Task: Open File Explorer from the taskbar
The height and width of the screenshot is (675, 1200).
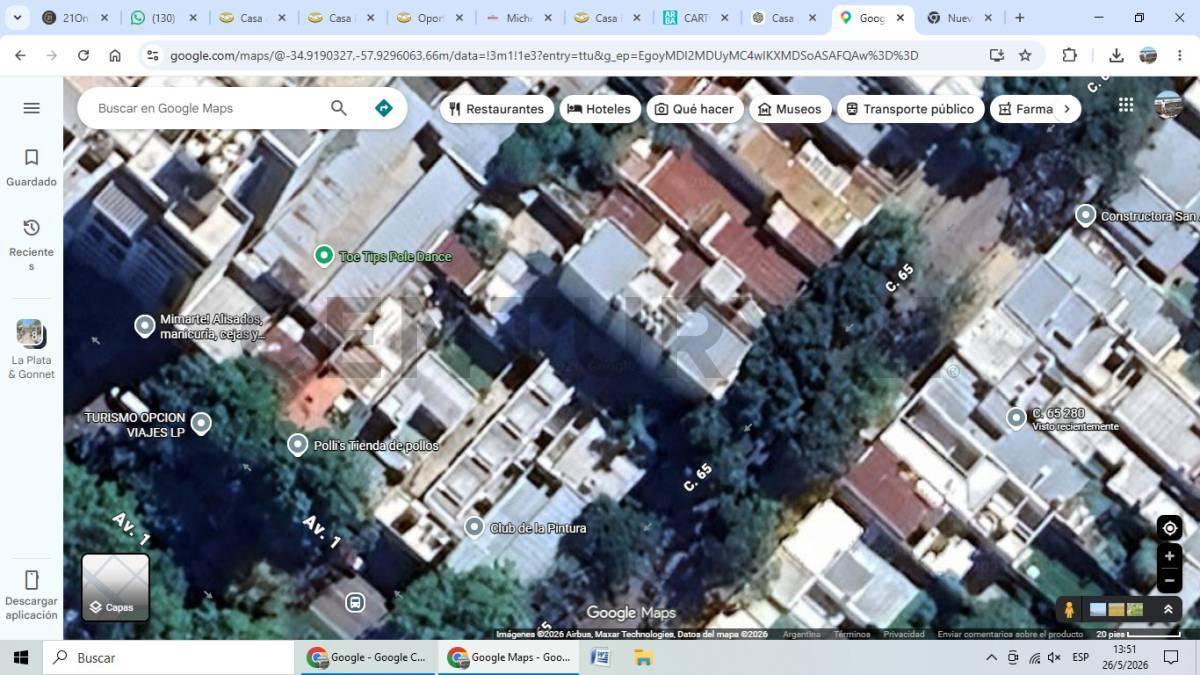Action: point(643,657)
